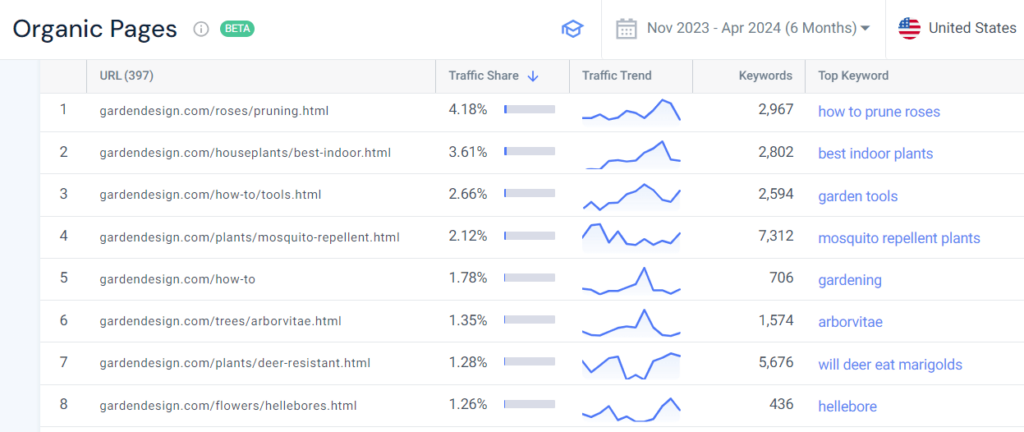Open the "how to prune roses" keyword link
Viewport: 1024px width, 432px height.
pos(878,111)
